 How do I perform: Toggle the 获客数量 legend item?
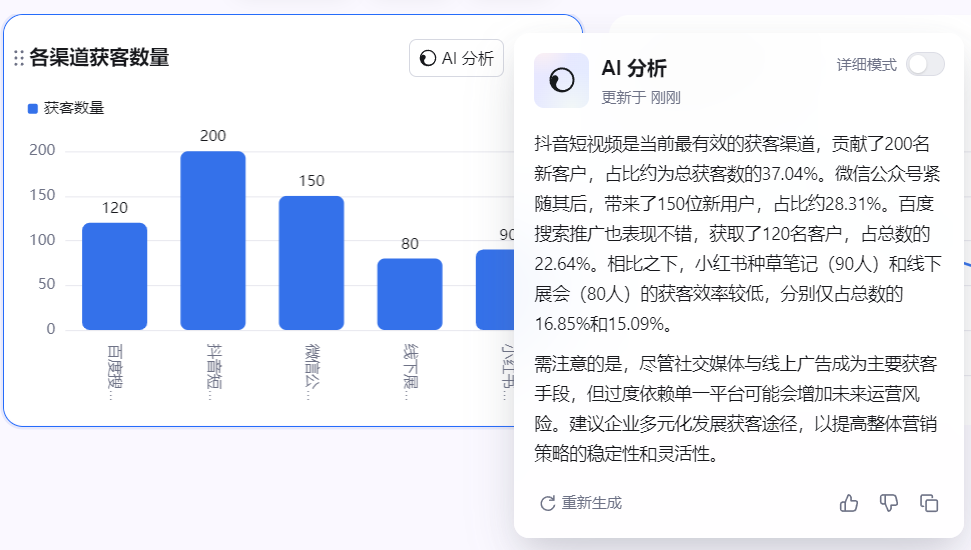66,108
